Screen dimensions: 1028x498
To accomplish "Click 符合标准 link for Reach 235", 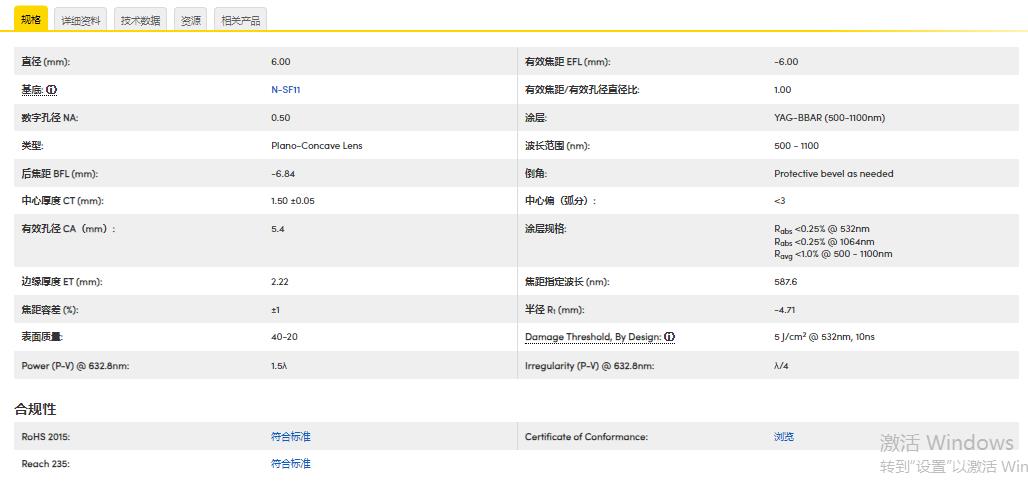I will [290, 464].
